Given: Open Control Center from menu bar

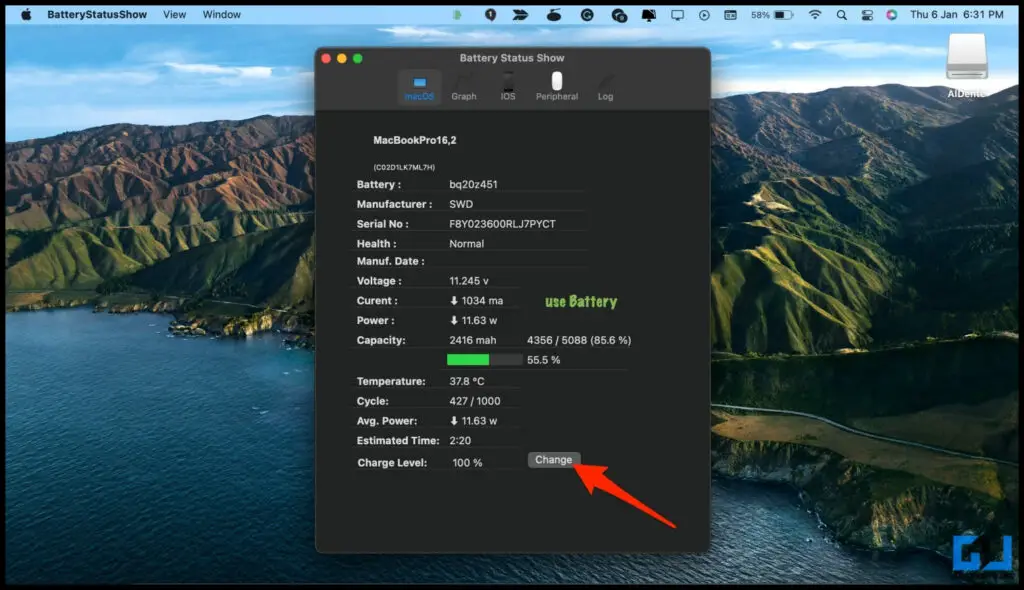Looking at the screenshot, I should [866, 15].
